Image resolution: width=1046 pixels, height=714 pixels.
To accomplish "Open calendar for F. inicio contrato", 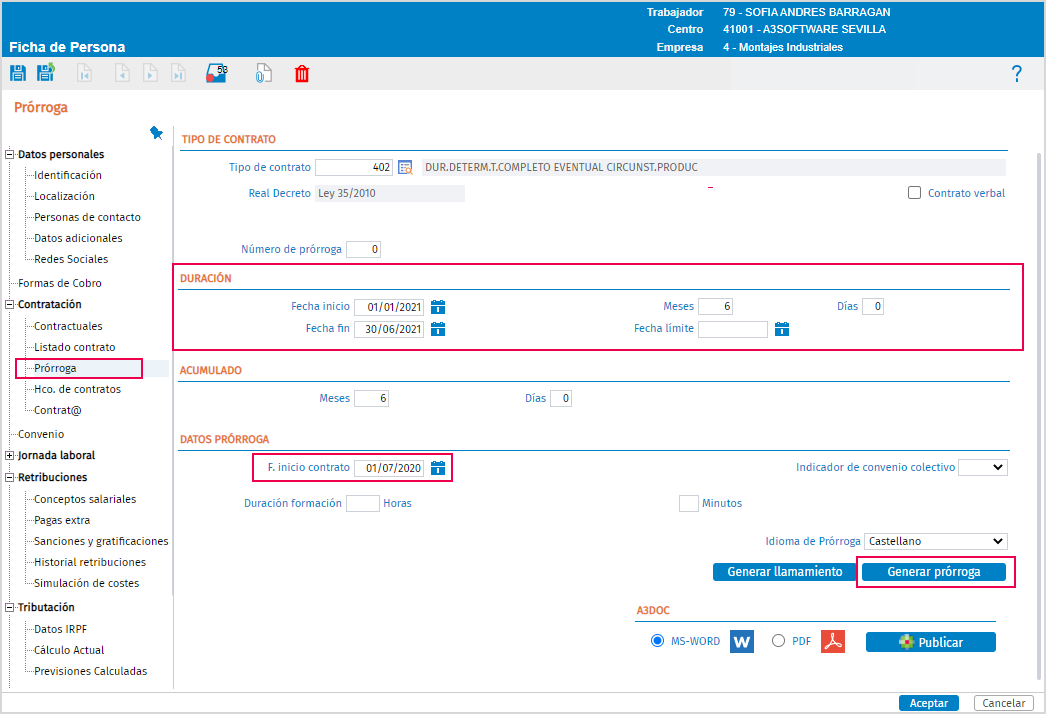I will [x=438, y=468].
